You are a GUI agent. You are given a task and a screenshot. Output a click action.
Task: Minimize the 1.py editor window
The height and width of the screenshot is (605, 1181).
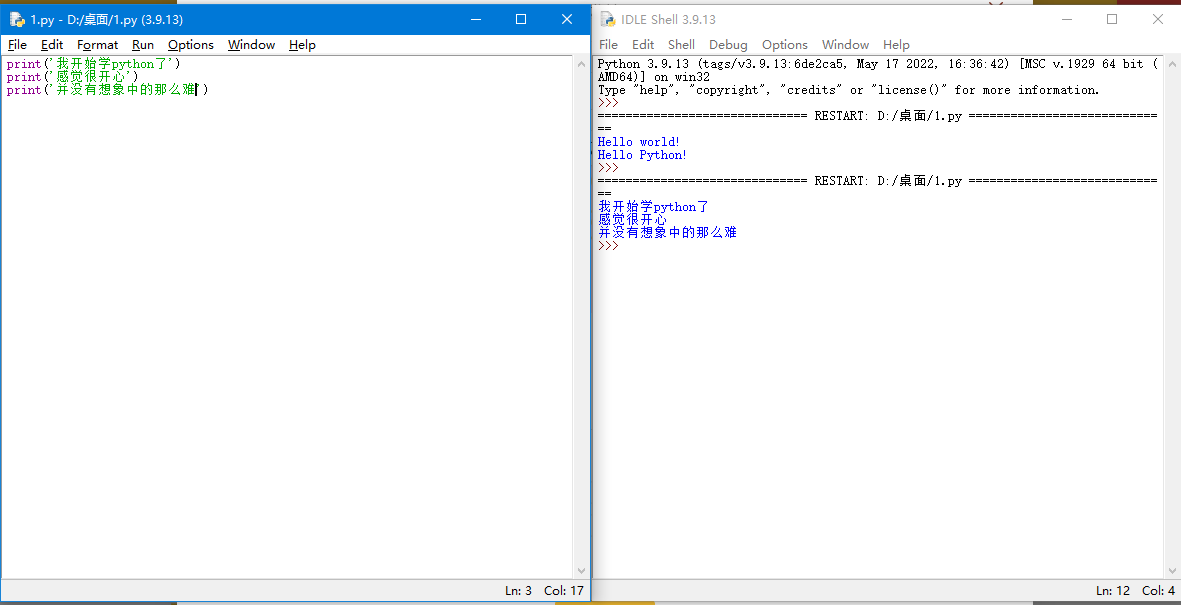(475, 20)
